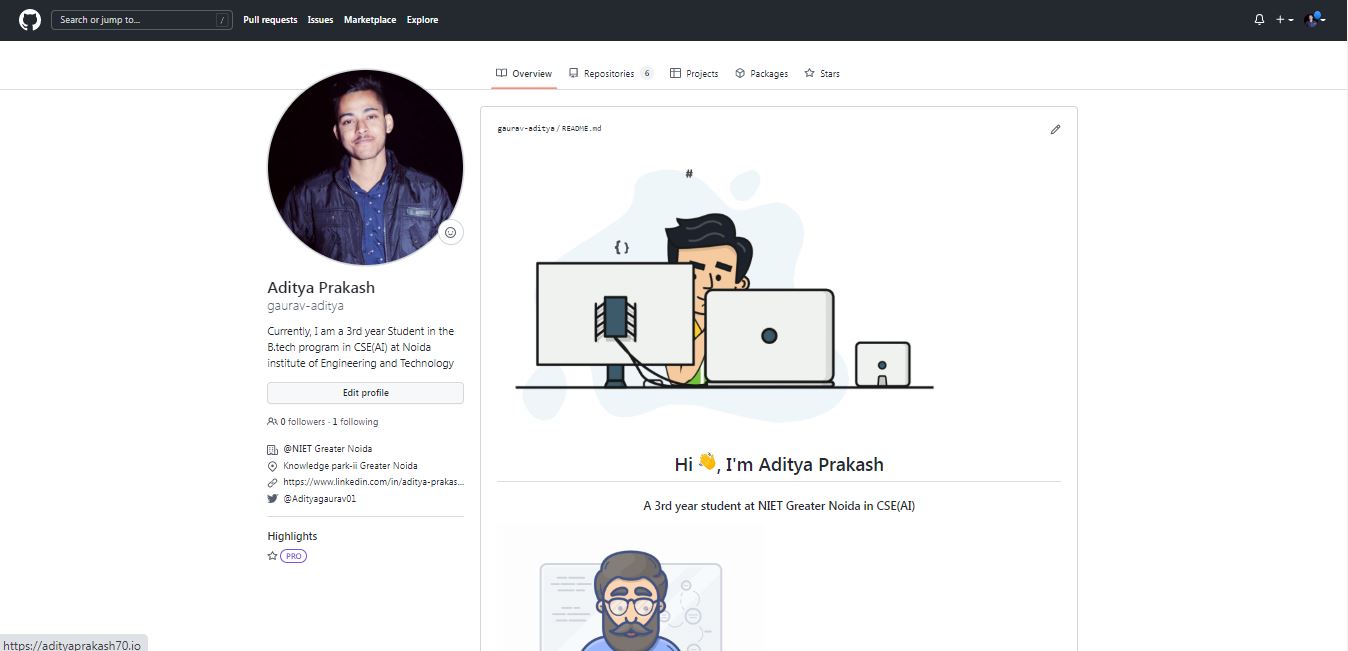This screenshot has height=651, width=1348.
Task: Click the link icon beside LinkedIn URL
Action: tap(272, 482)
